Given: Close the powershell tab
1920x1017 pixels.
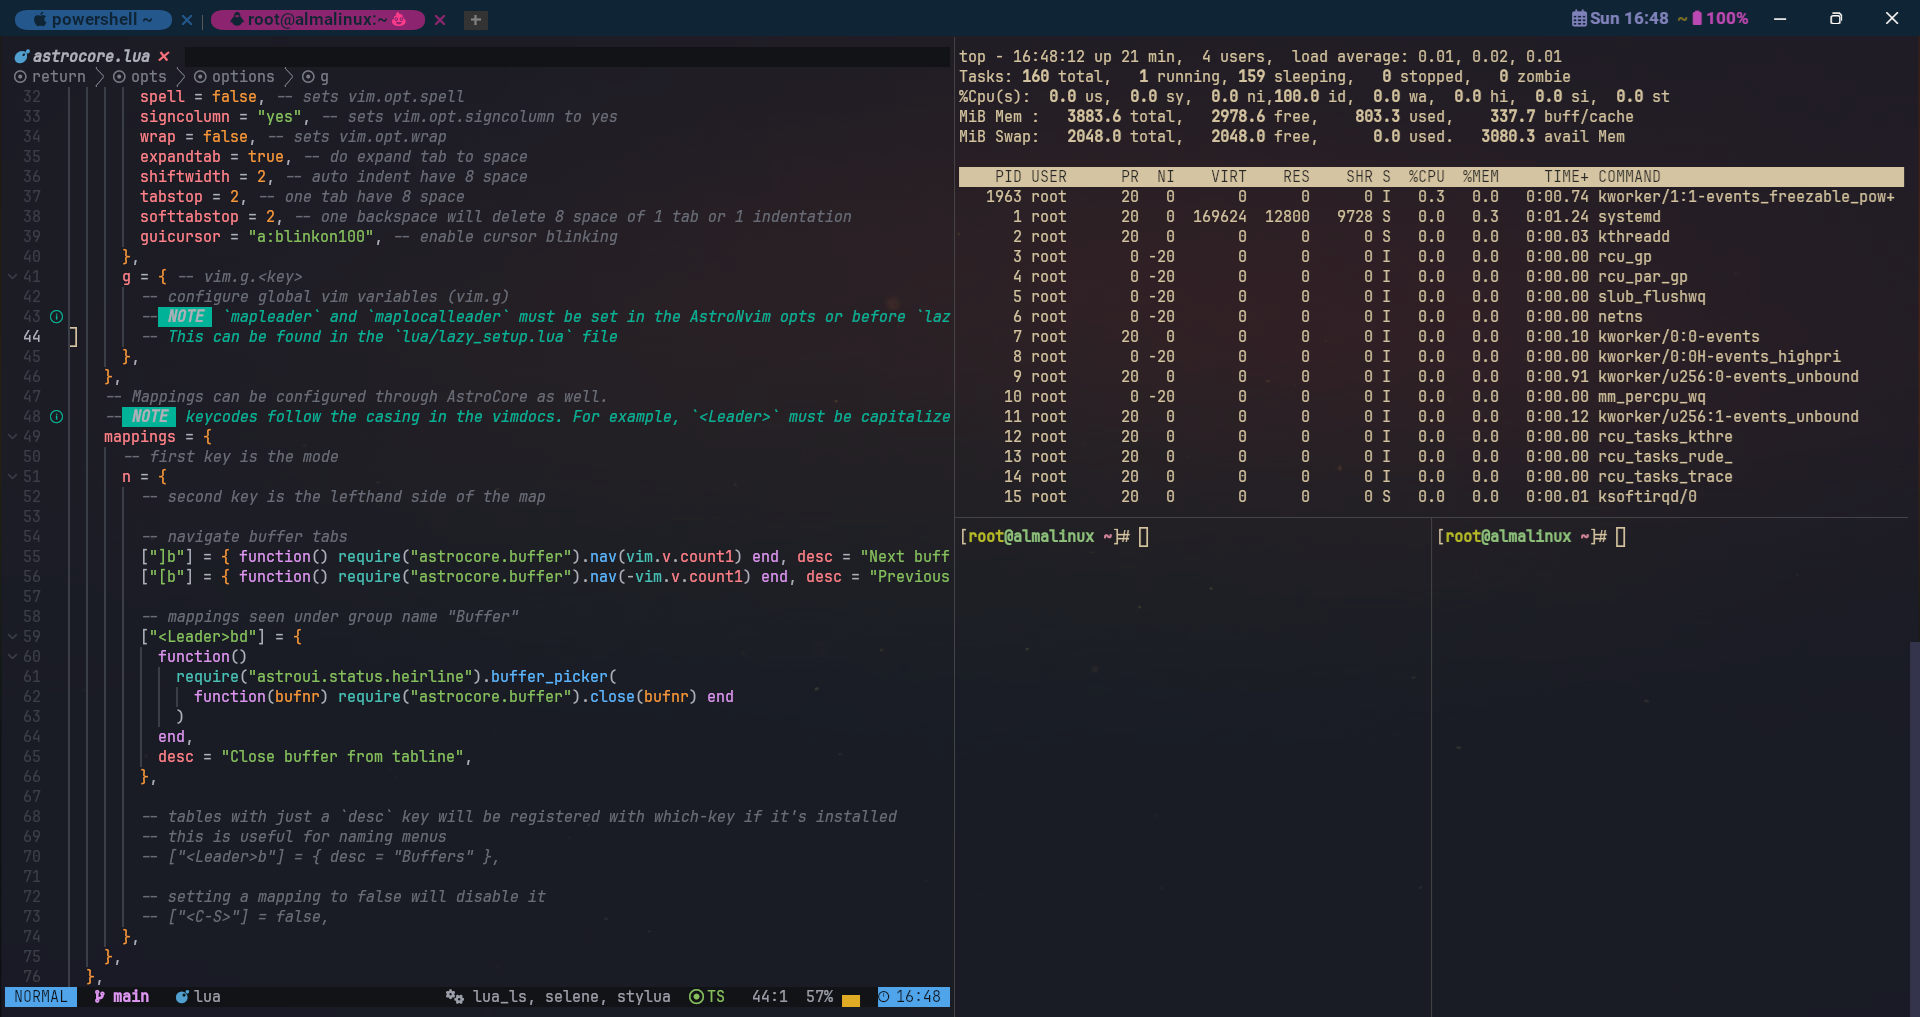Looking at the screenshot, I should point(187,19).
